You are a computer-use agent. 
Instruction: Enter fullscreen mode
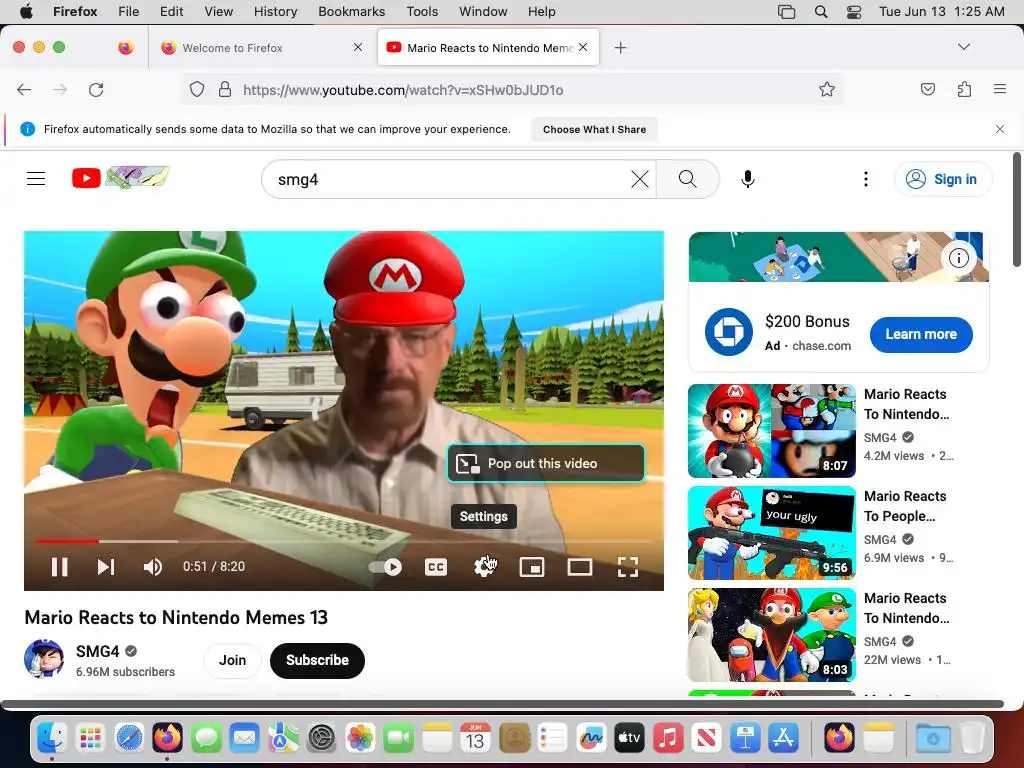628,567
